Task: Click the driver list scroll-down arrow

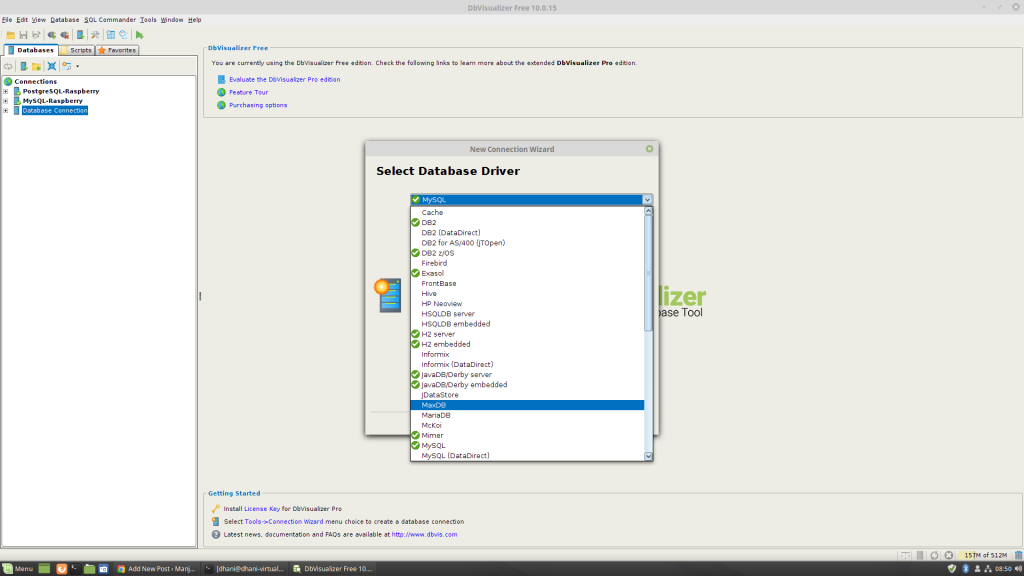Action: click(648, 456)
